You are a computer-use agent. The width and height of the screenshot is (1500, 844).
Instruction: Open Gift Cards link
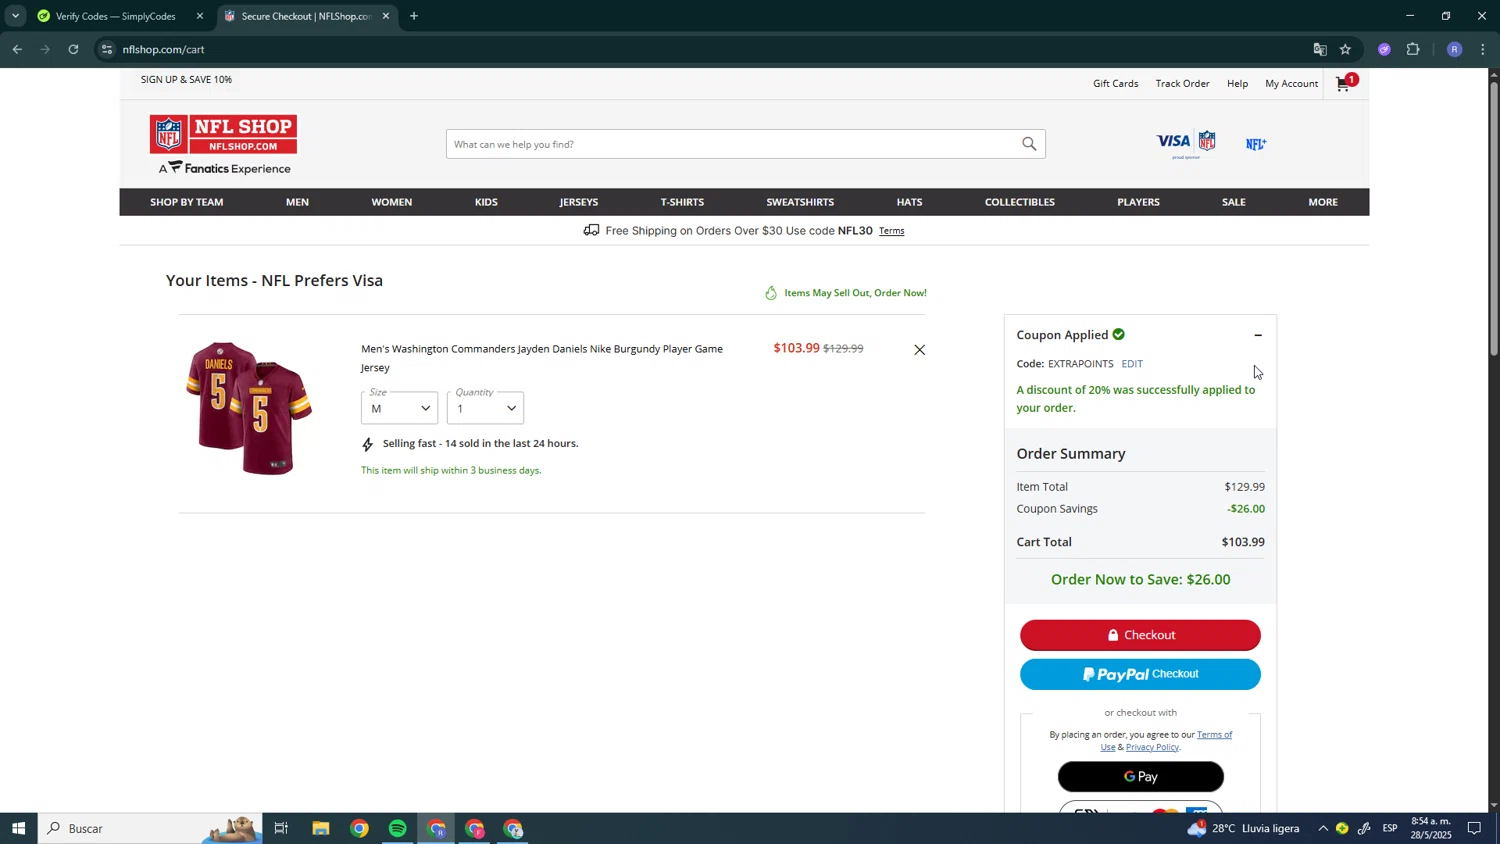(x=1116, y=84)
